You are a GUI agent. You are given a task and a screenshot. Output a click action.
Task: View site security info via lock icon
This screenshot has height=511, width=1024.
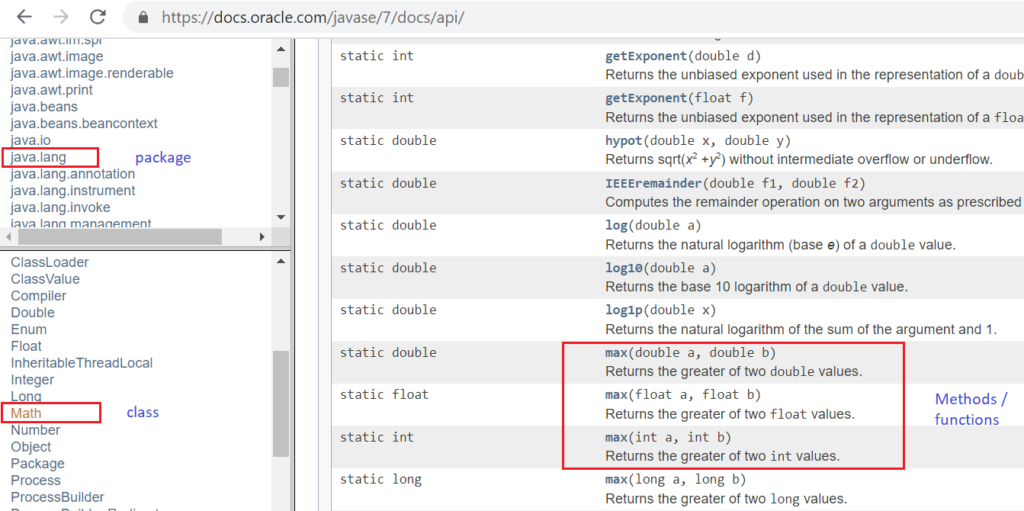tap(144, 17)
